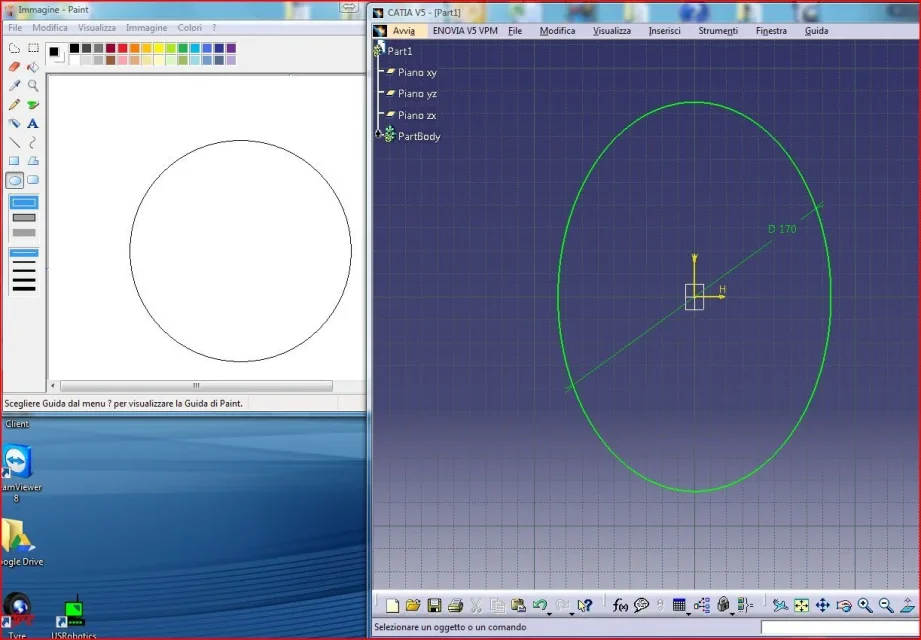The image size is (921, 640).
Task: Click the comment speech bubble icon in CATIA
Action: pos(641,605)
